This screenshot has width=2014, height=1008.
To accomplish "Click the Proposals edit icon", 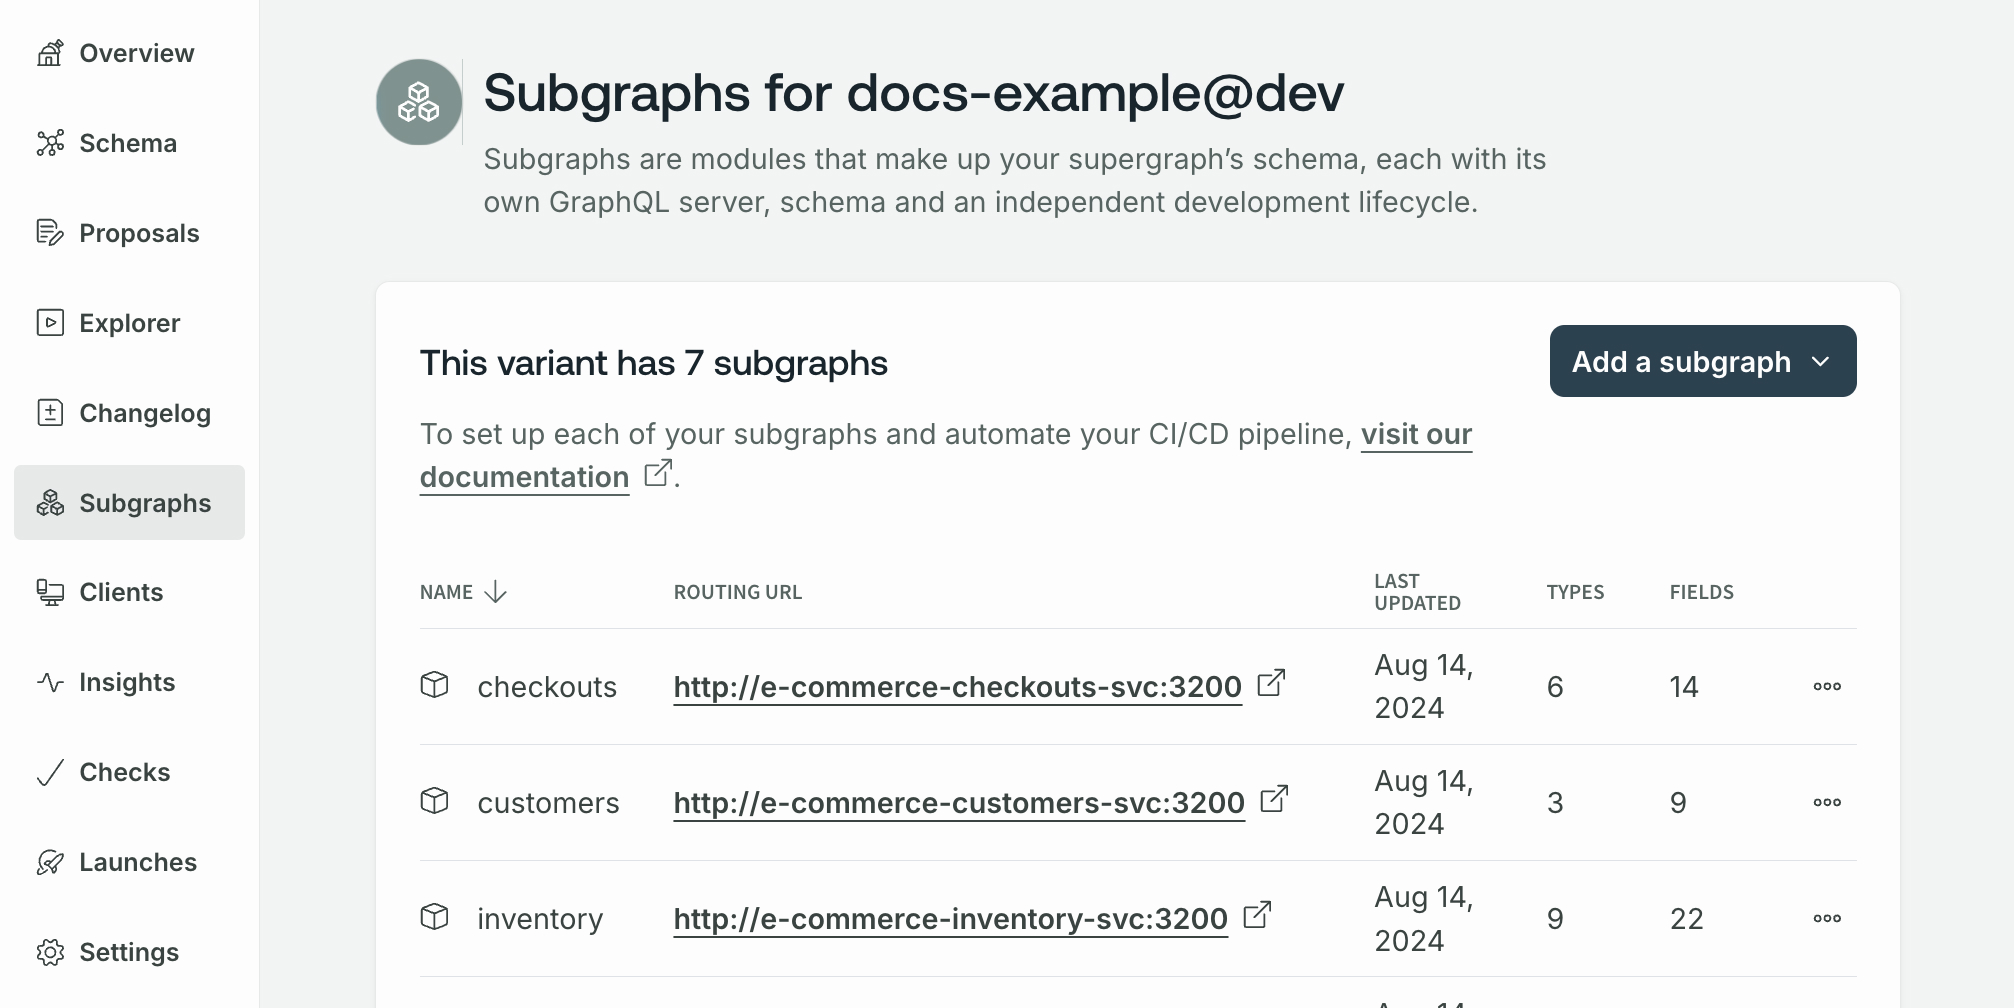I will coord(50,233).
